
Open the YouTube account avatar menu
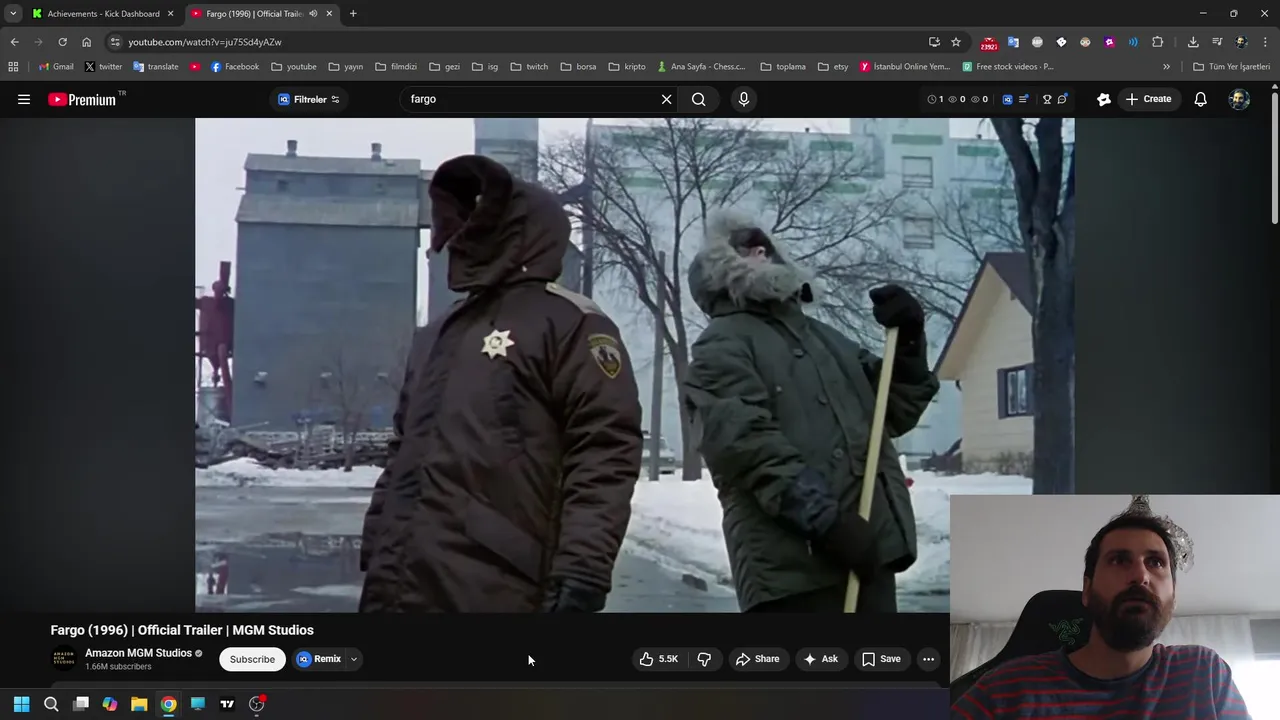tap(1239, 99)
